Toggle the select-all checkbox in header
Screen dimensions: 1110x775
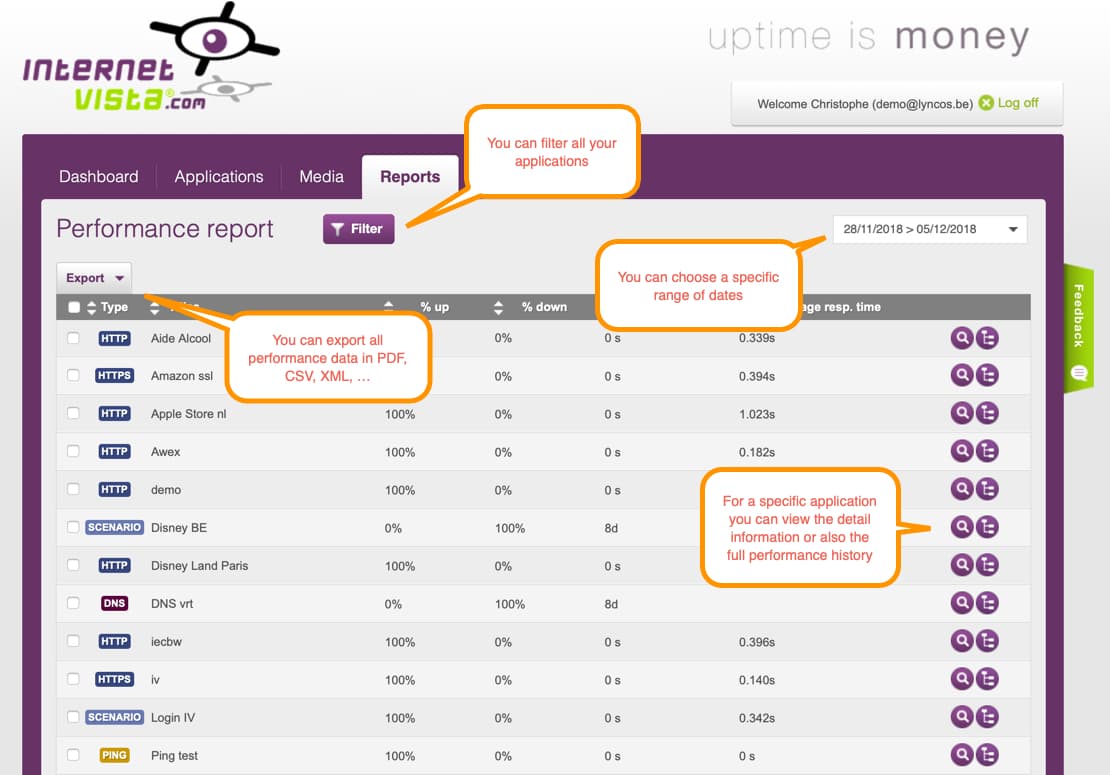tap(74, 308)
